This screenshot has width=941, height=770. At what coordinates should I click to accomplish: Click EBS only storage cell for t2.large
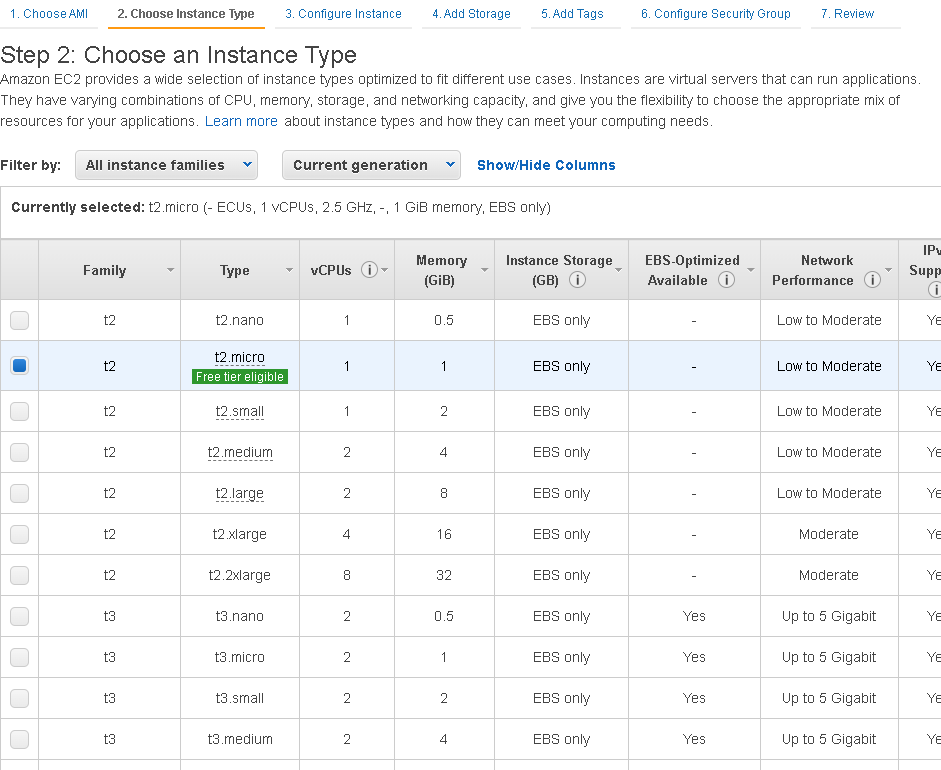pyautogui.click(x=561, y=493)
